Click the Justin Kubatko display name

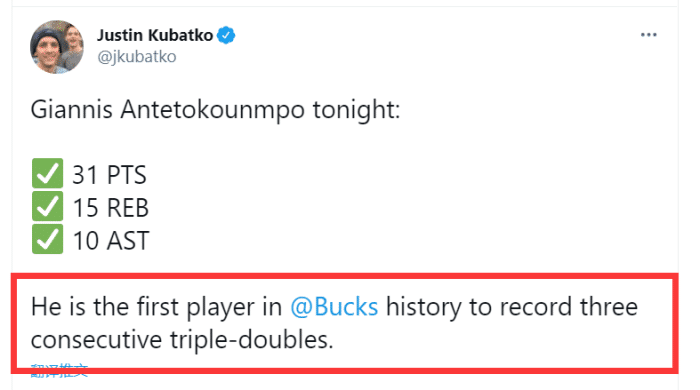(155, 35)
